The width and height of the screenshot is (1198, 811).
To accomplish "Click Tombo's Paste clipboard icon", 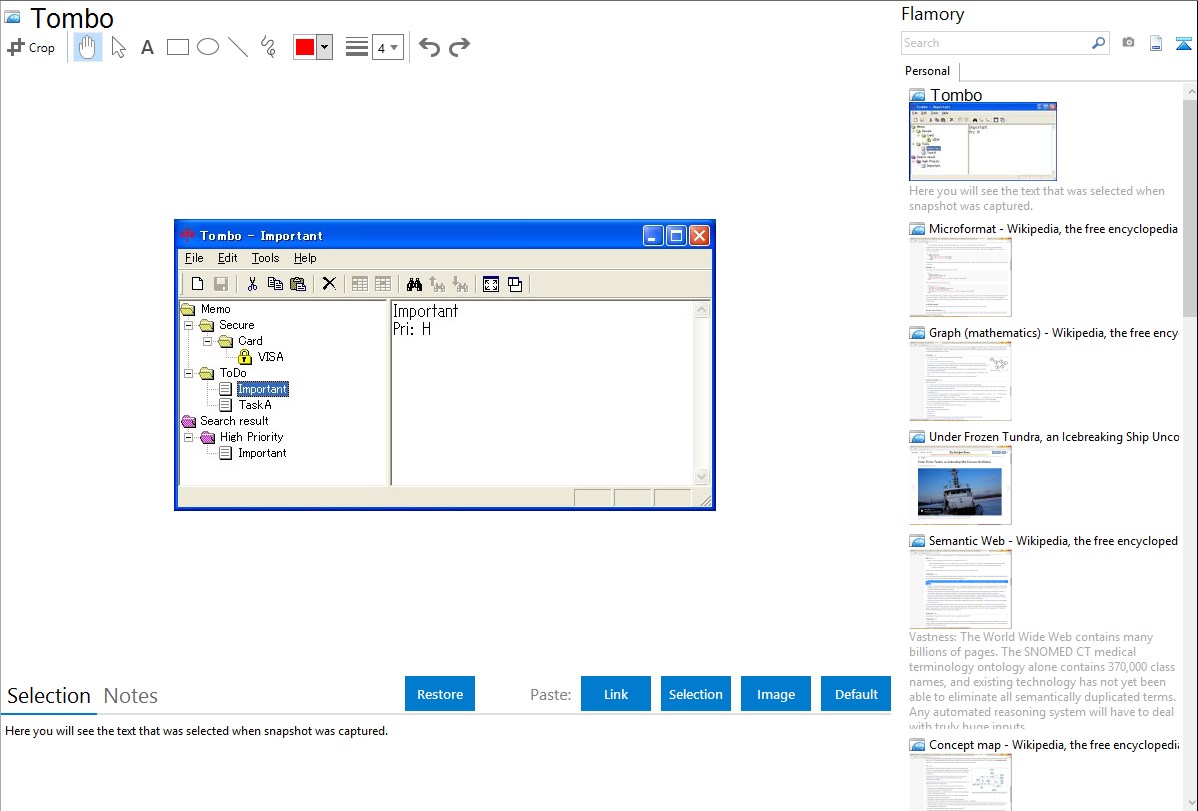I will [298, 284].
